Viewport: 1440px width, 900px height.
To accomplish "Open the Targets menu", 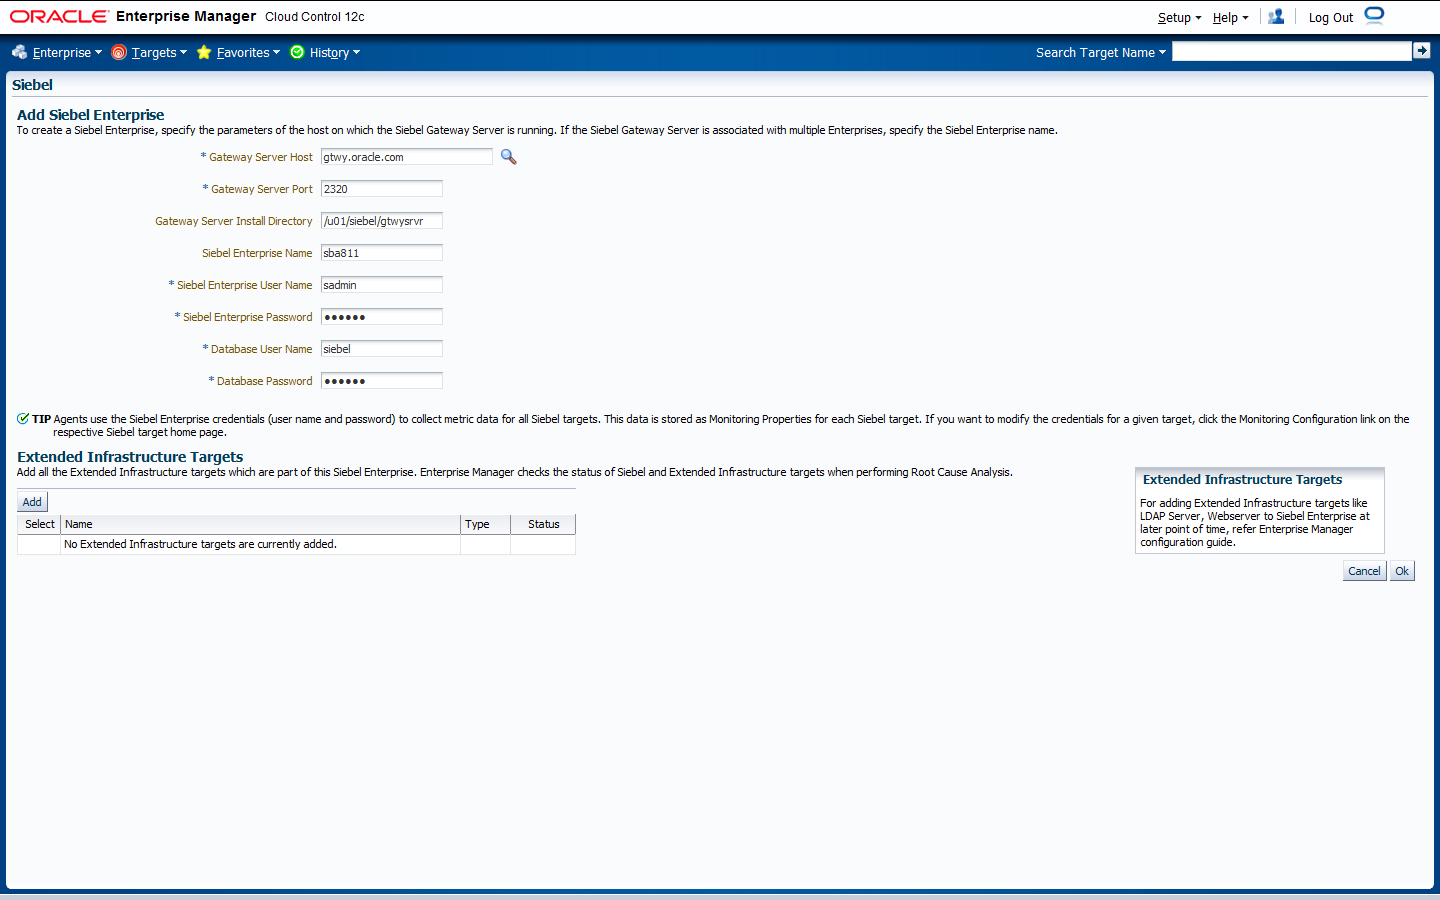I will click(x=159, y=53).
